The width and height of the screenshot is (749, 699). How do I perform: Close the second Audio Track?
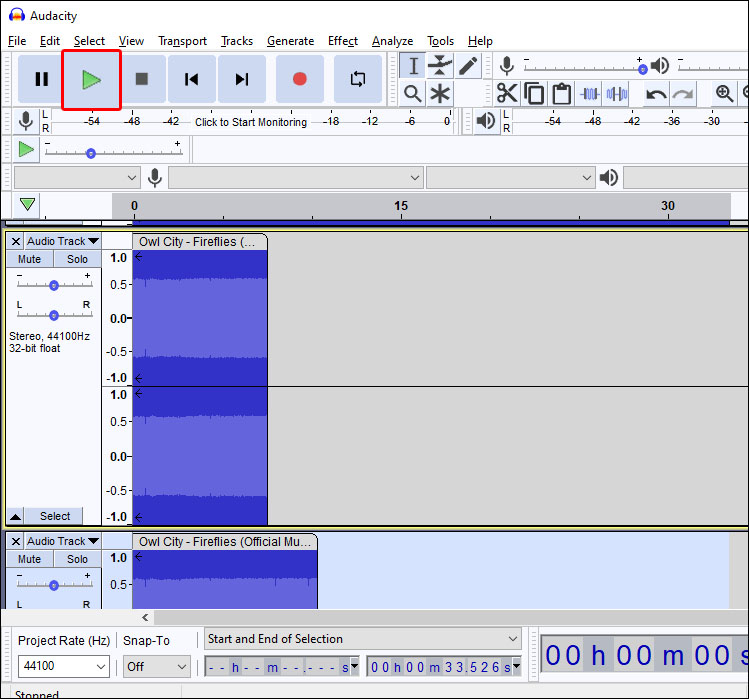tap(16, 541)
